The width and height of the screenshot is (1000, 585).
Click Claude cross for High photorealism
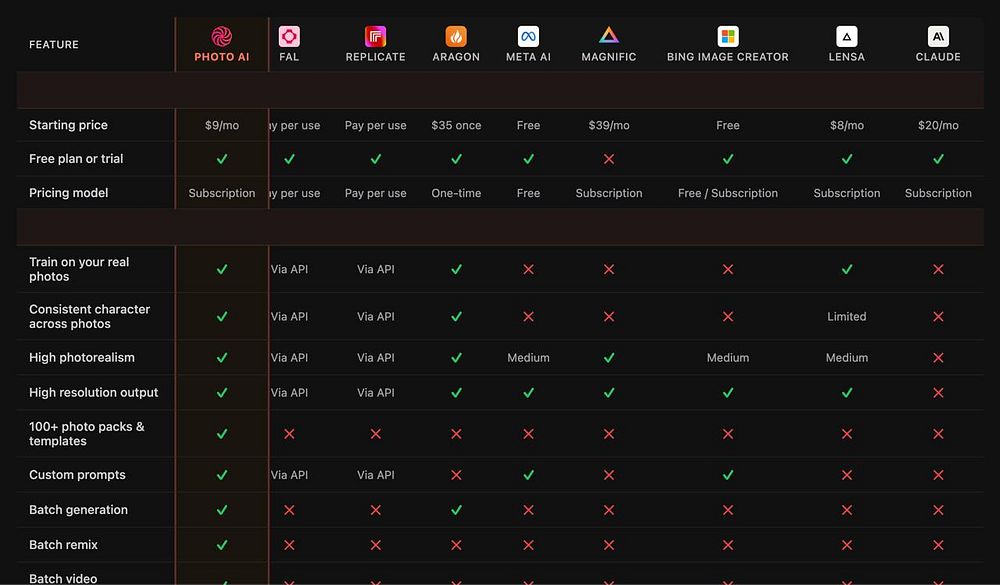[938, 358]
